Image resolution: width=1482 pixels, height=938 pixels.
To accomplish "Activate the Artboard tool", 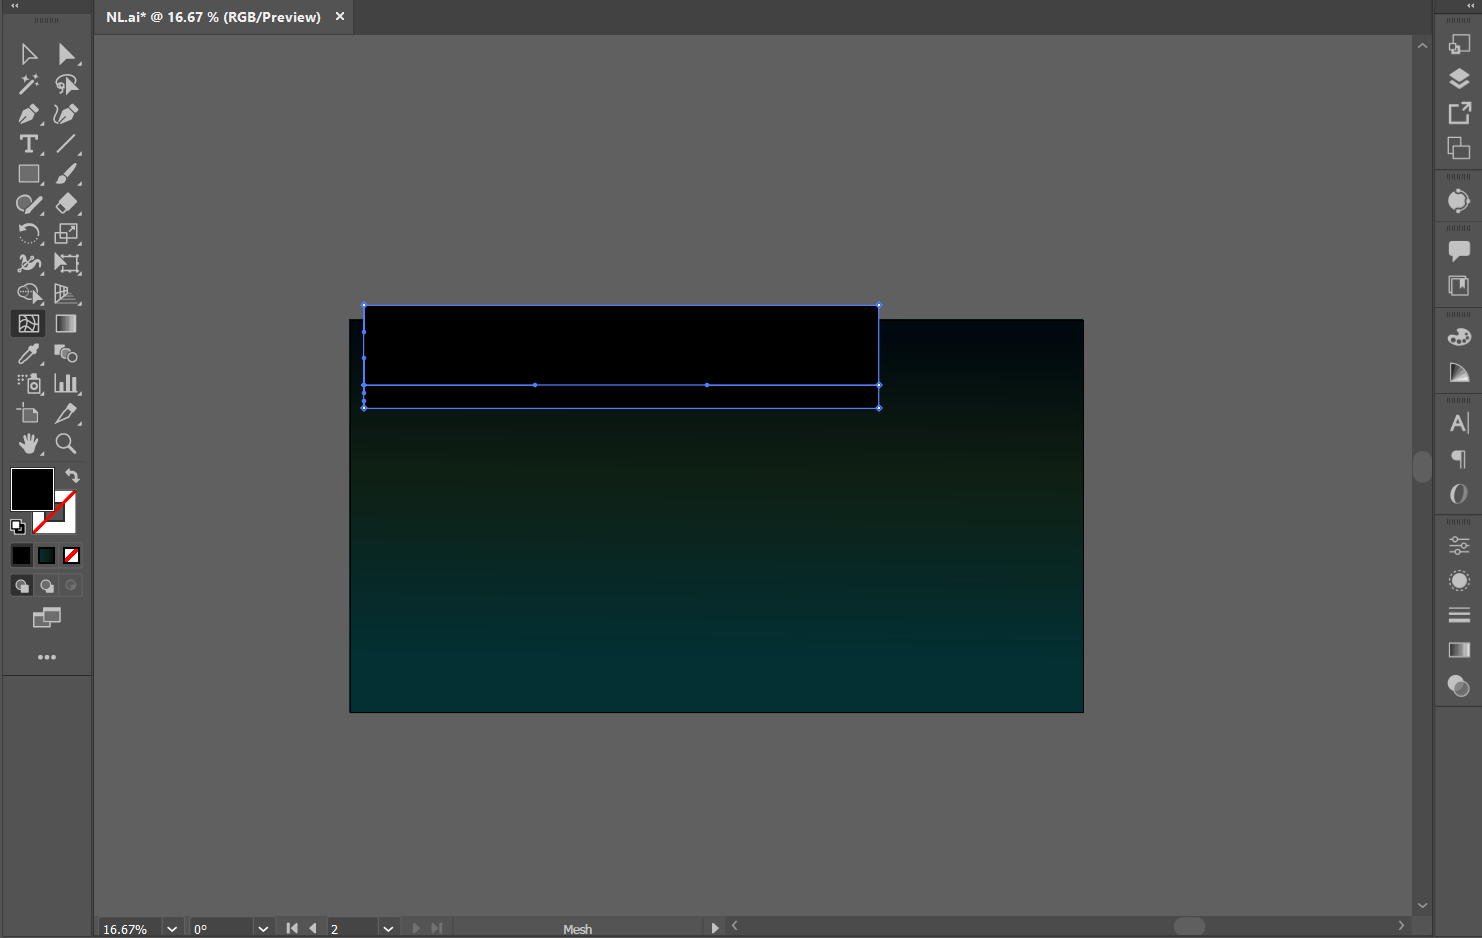I will click(x=29, y=414).
